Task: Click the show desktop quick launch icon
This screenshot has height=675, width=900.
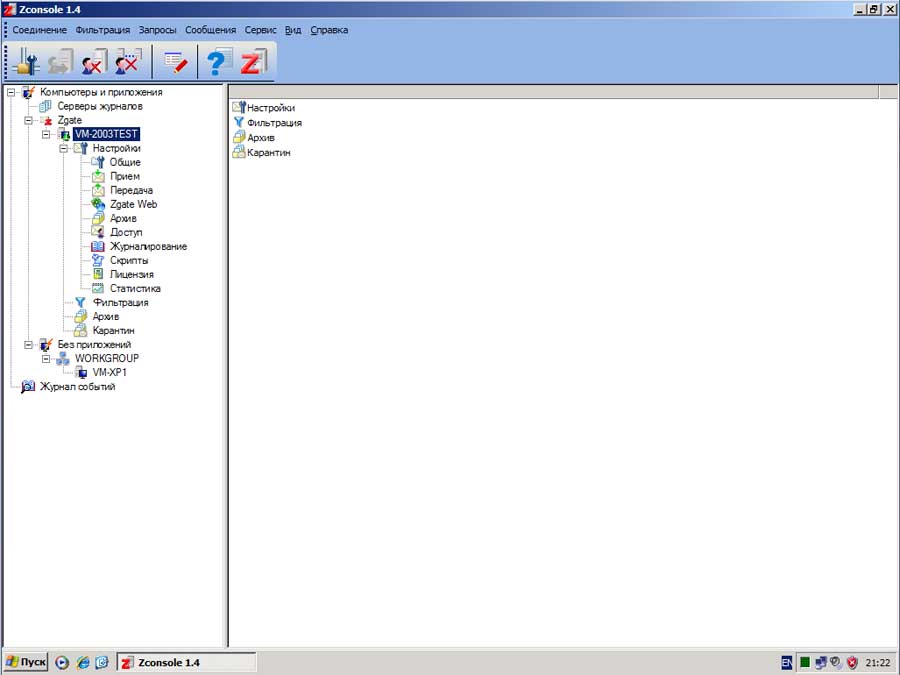Action: click(102, 662)
